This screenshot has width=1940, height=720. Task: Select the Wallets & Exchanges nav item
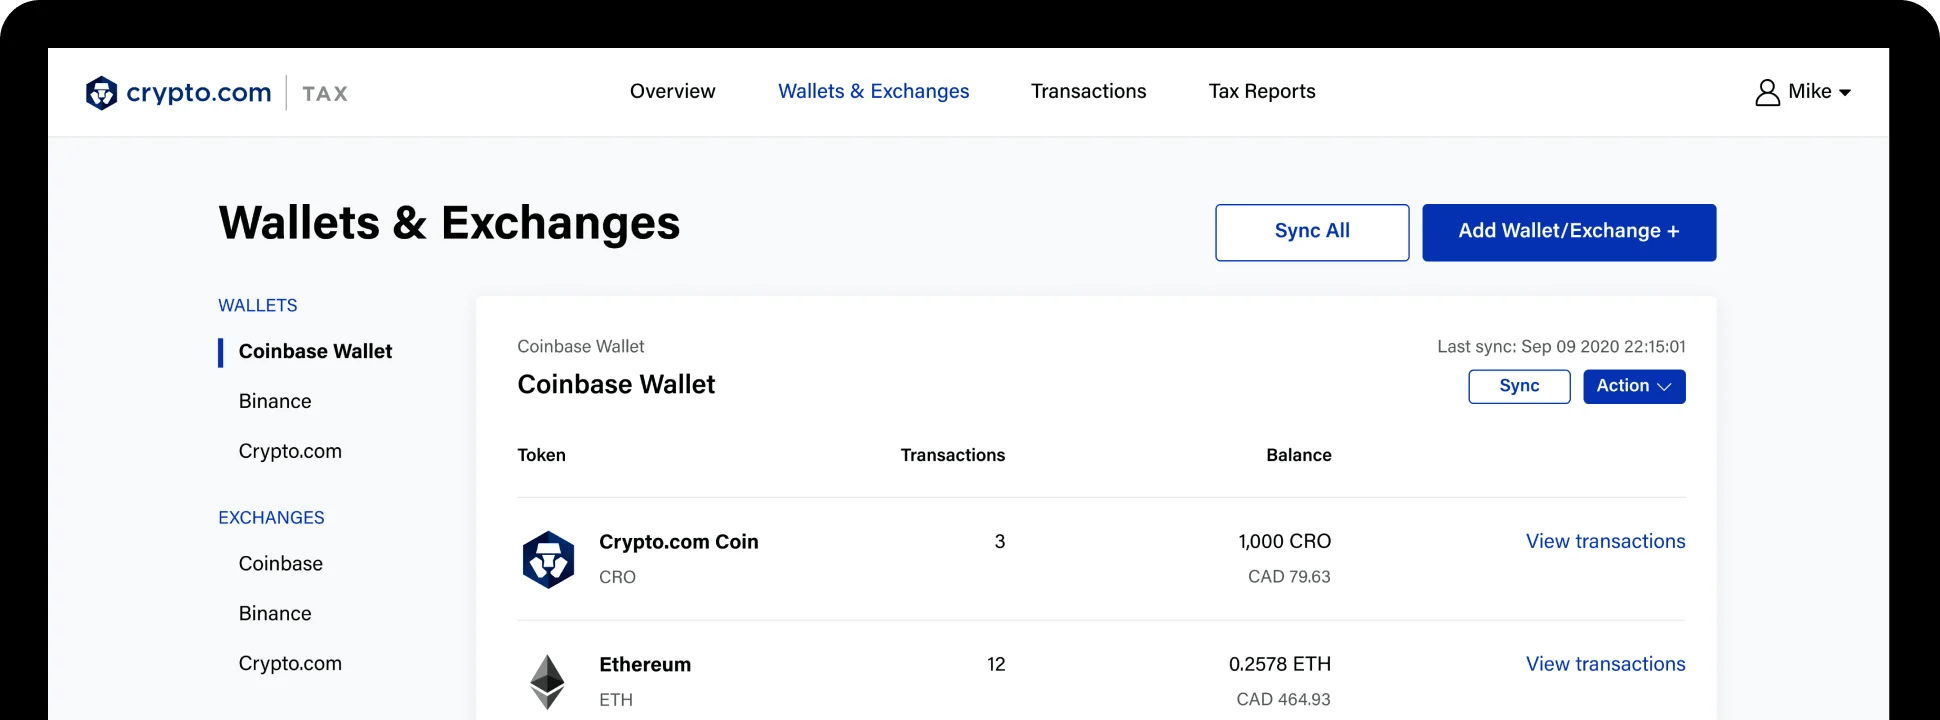(874, 91)
